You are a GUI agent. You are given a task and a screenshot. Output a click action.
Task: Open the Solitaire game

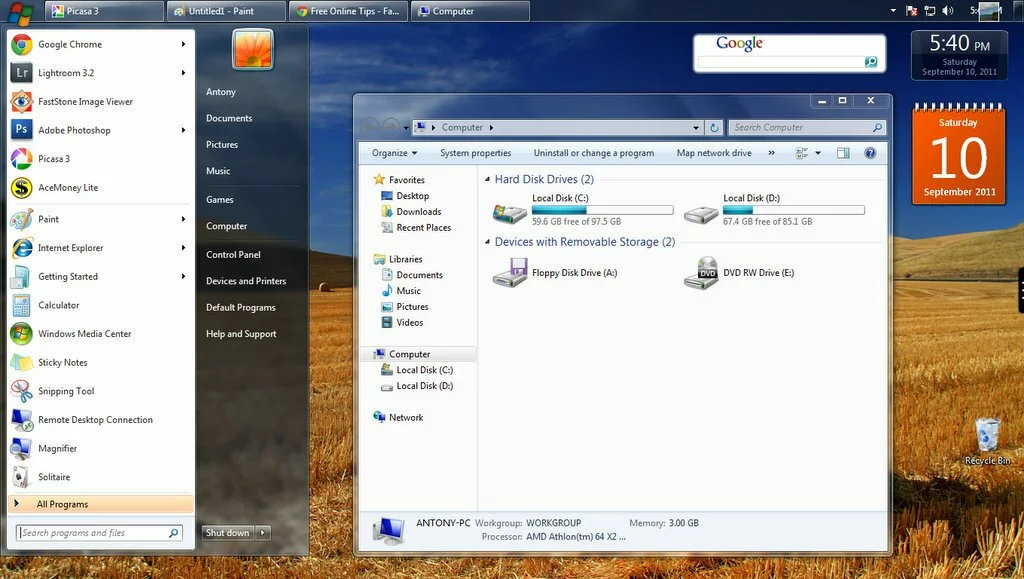(101, 477)
